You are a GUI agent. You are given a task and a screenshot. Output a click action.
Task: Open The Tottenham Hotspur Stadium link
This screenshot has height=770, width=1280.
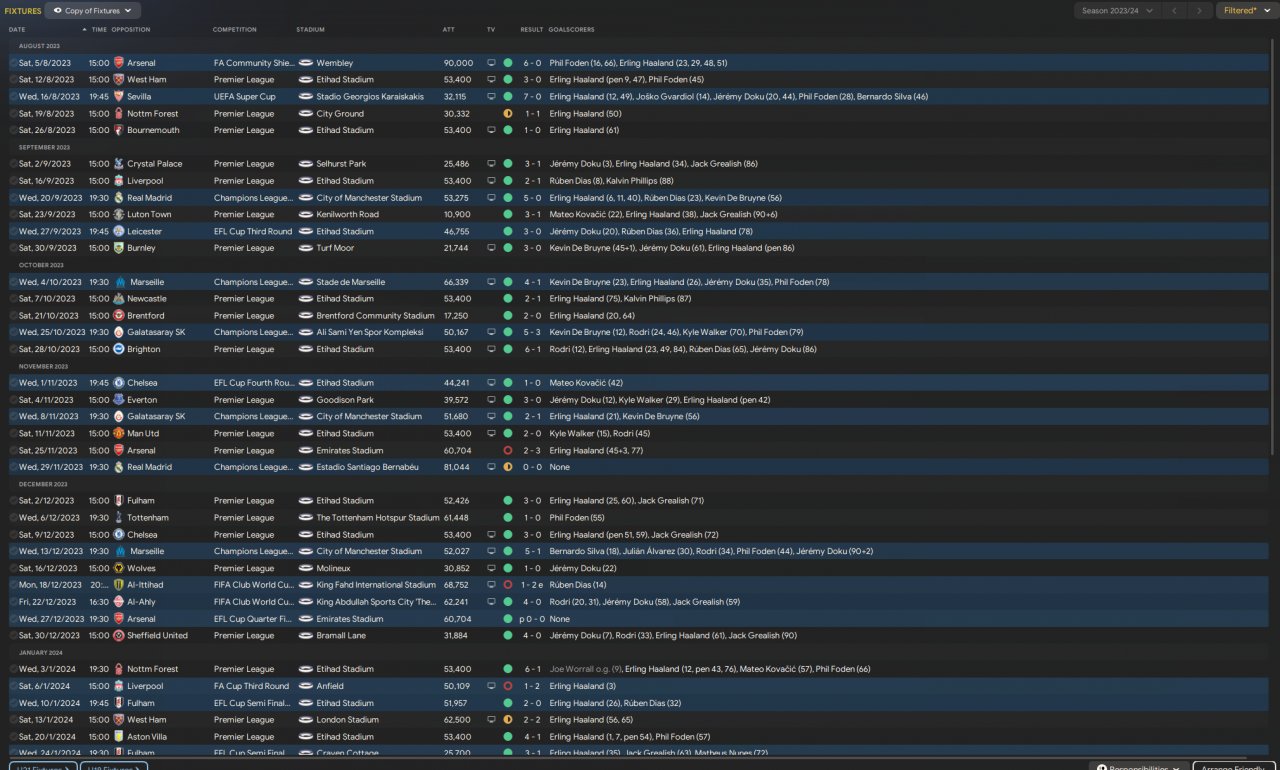[x=378, y=518]
